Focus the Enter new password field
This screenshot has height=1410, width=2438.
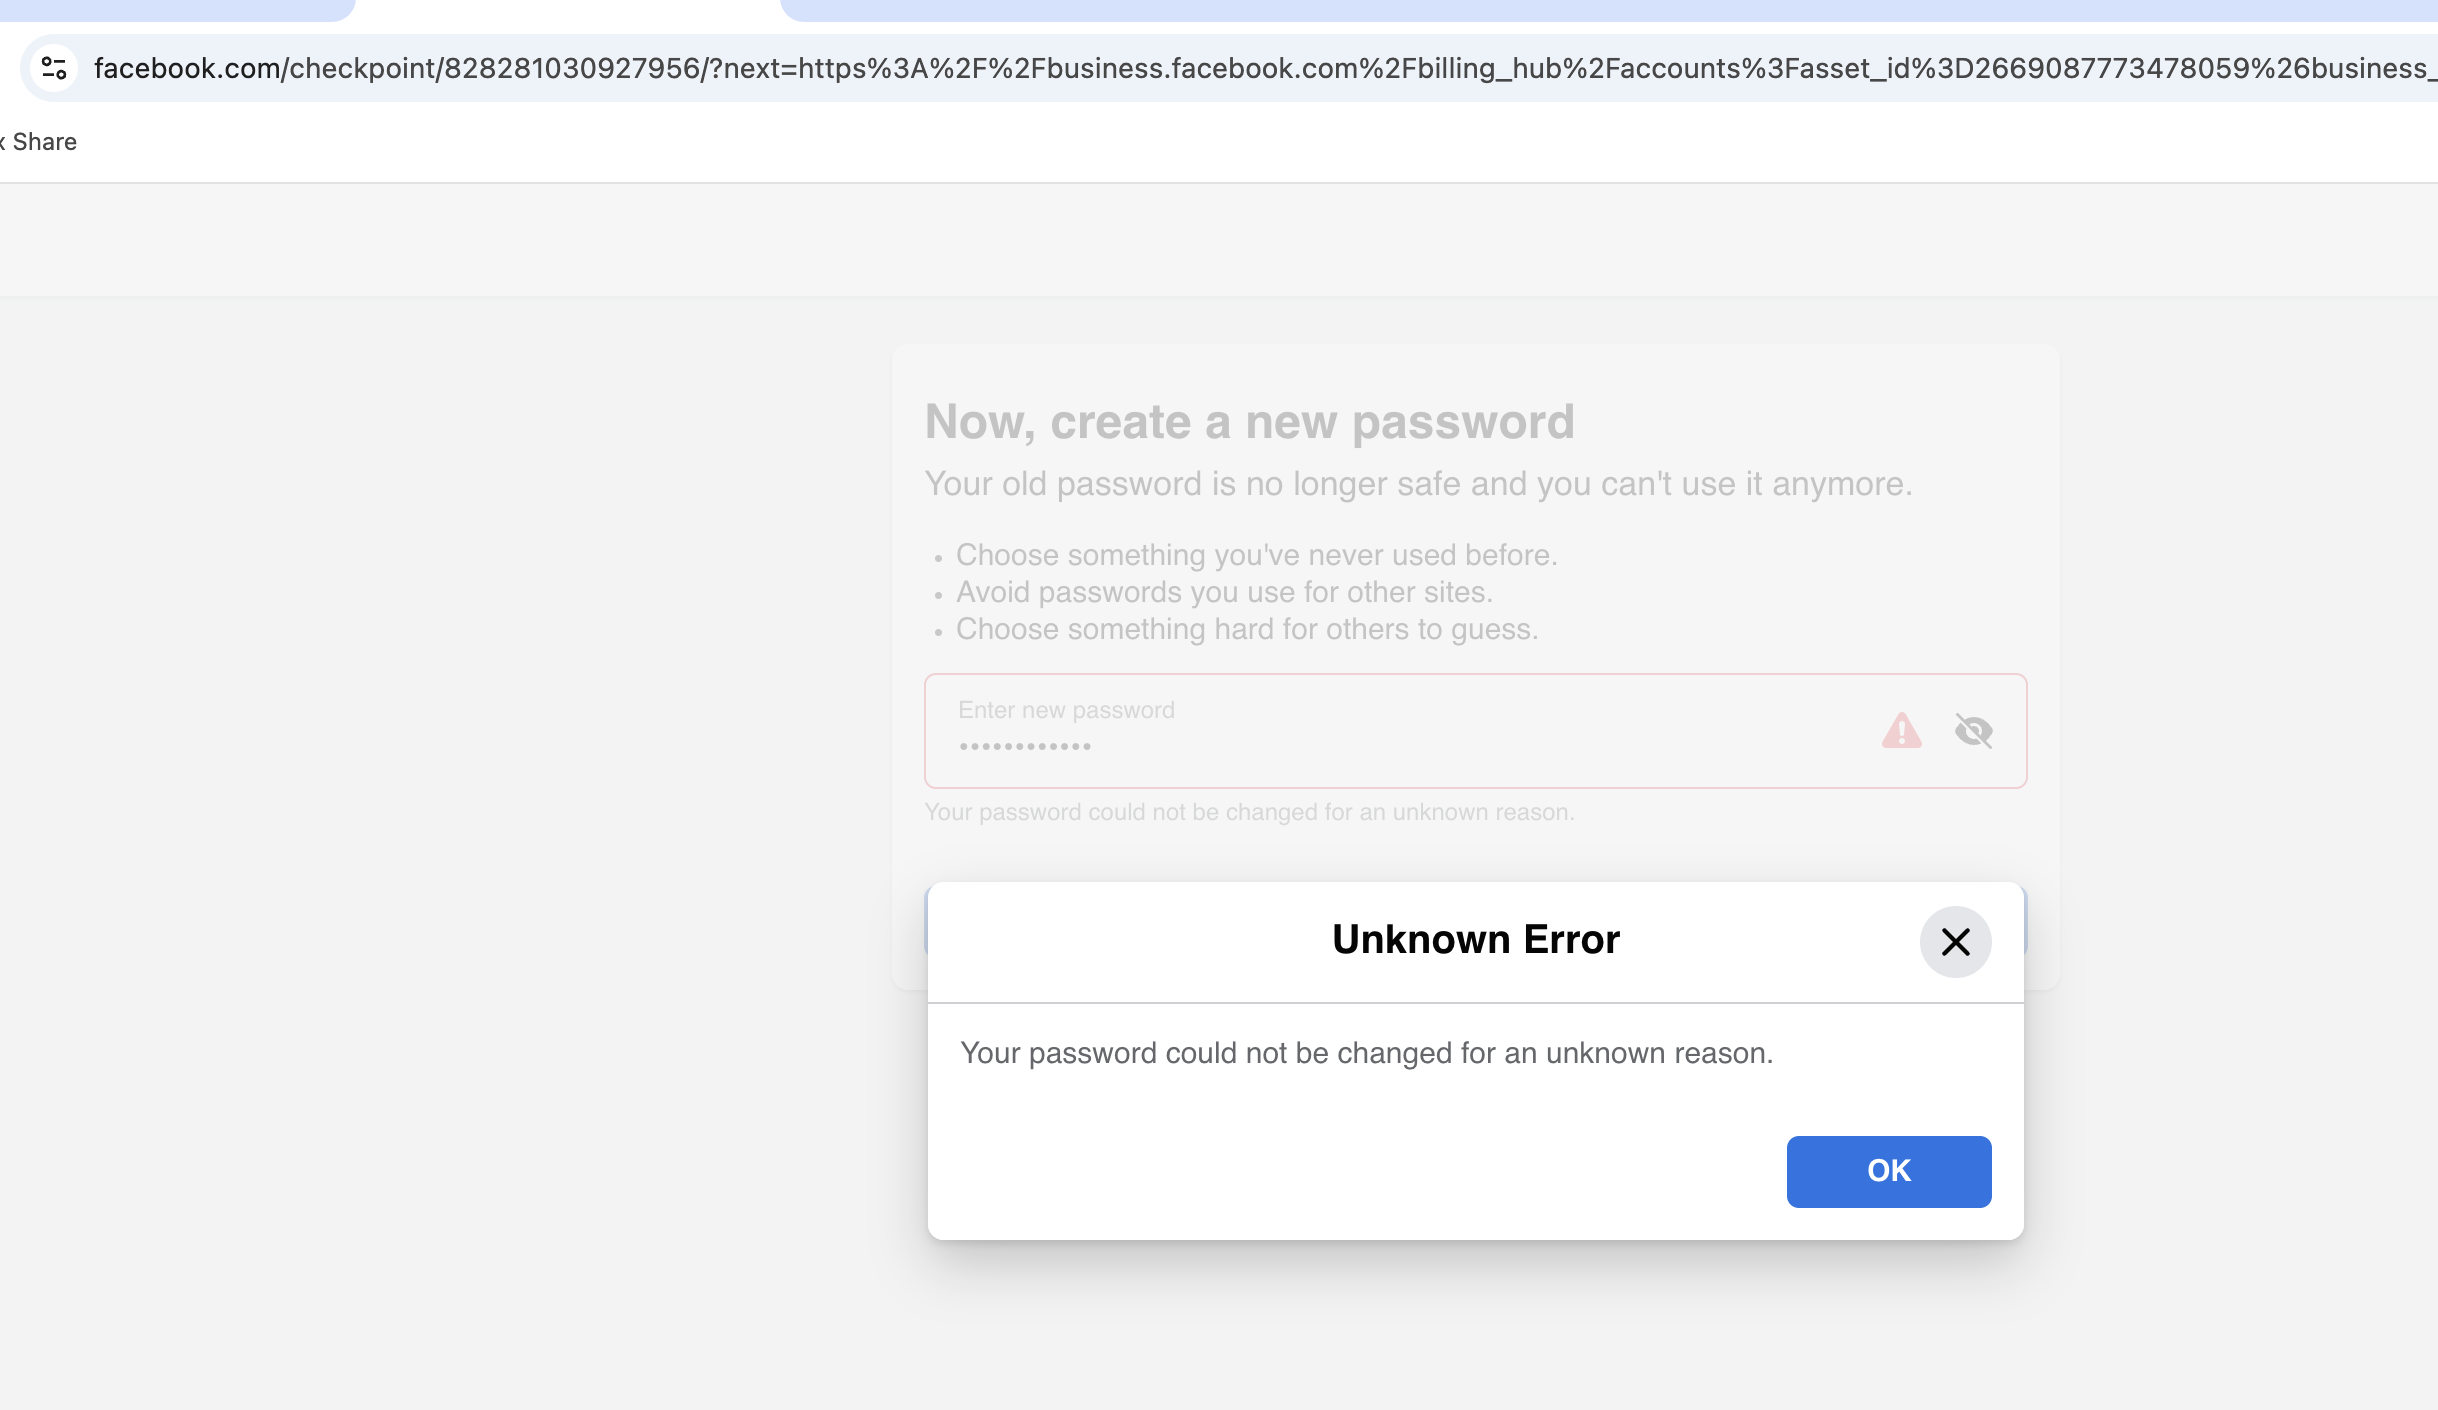(x=1475, y=731)
